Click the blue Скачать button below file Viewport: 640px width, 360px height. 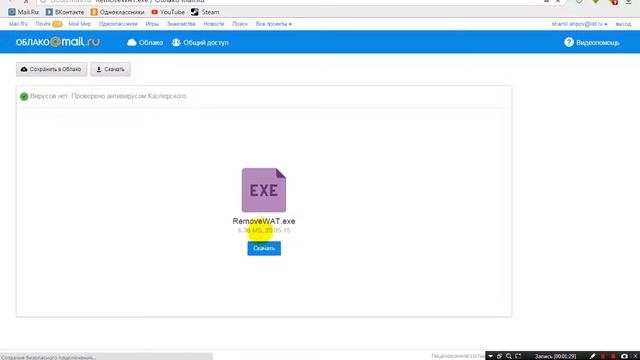pos(264,249)
